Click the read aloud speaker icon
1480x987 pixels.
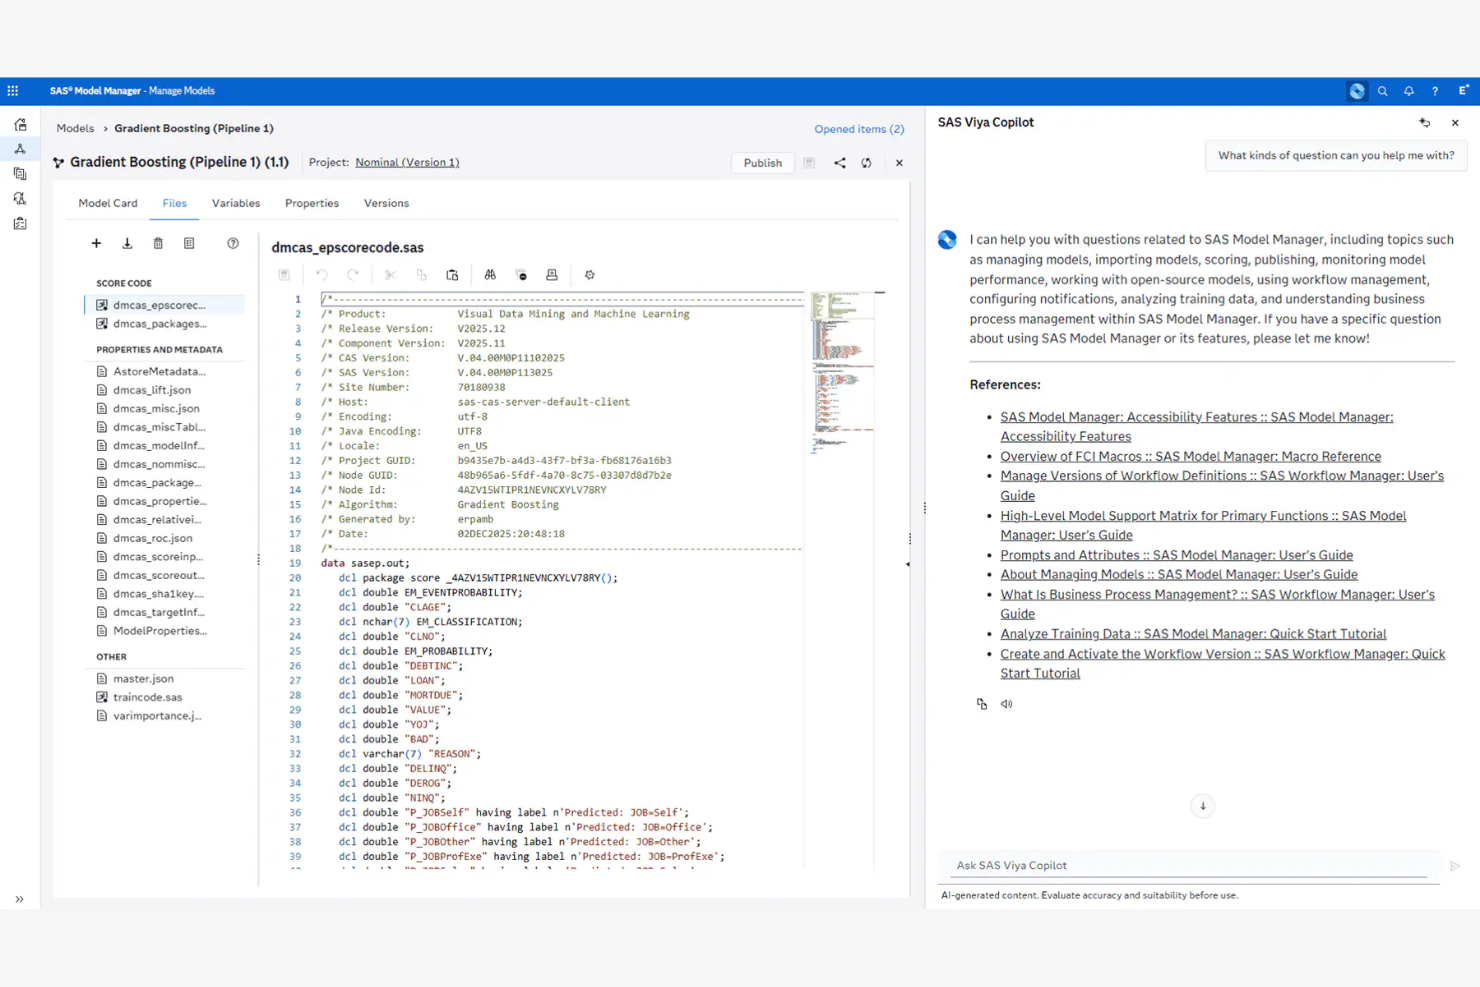1007,704
